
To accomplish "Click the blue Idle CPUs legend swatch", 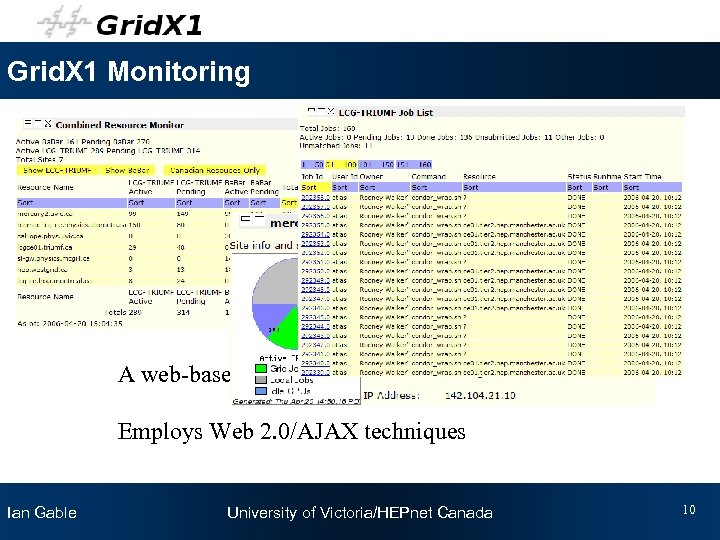I will pyautogui.click(x=260, y=391).
